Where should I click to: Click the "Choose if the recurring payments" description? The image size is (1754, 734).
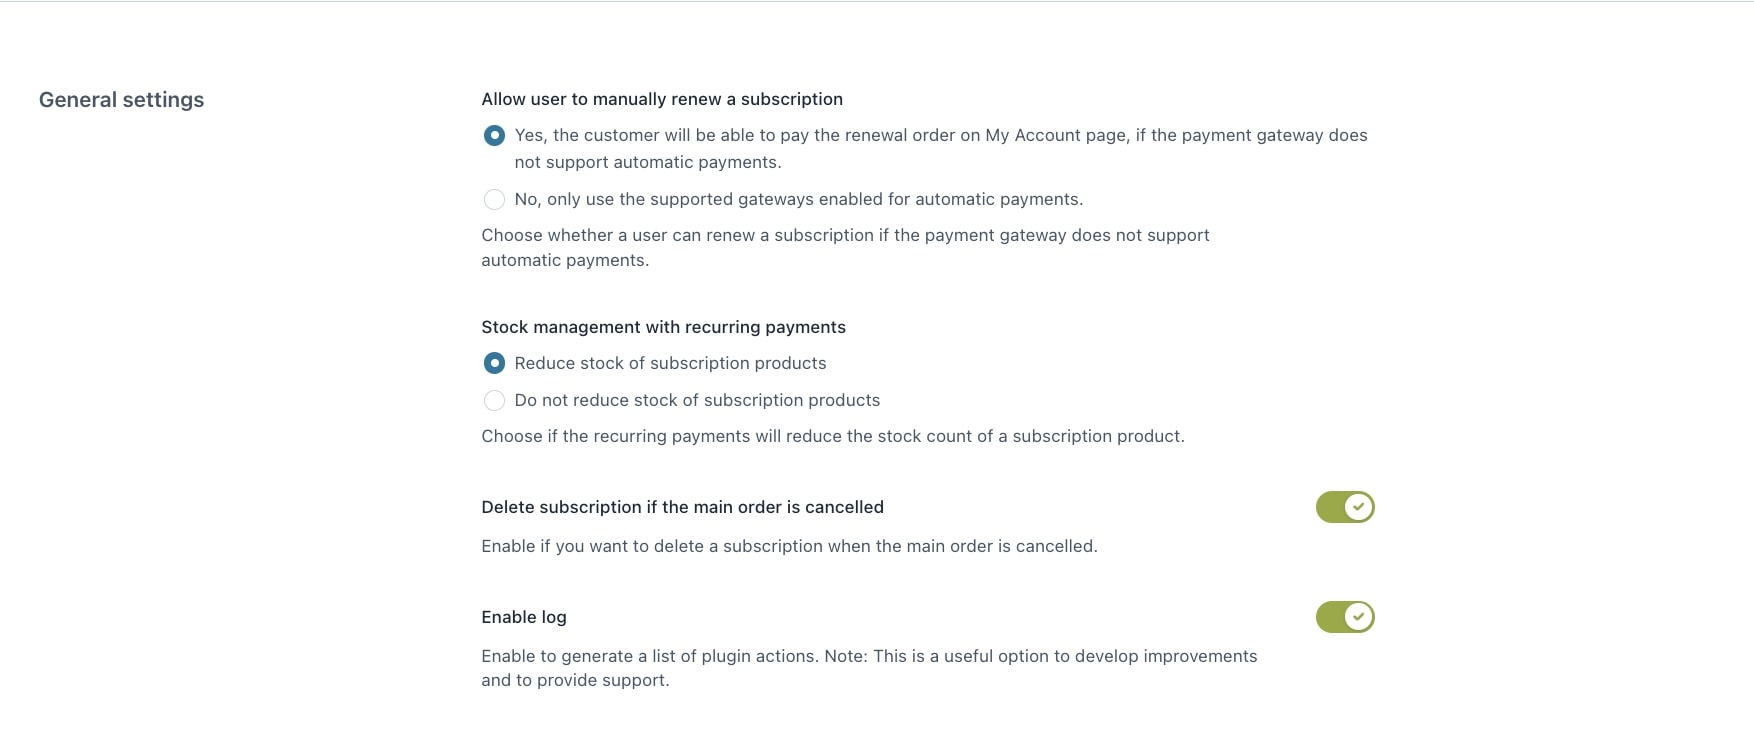(832, 436)
